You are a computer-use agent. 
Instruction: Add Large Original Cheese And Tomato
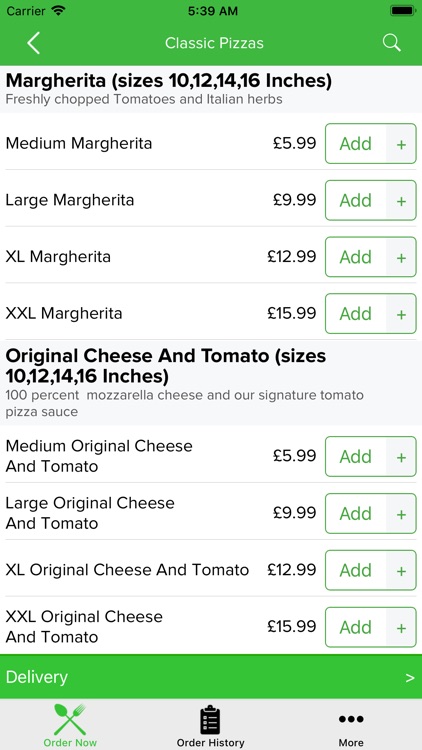click(355, 514)
